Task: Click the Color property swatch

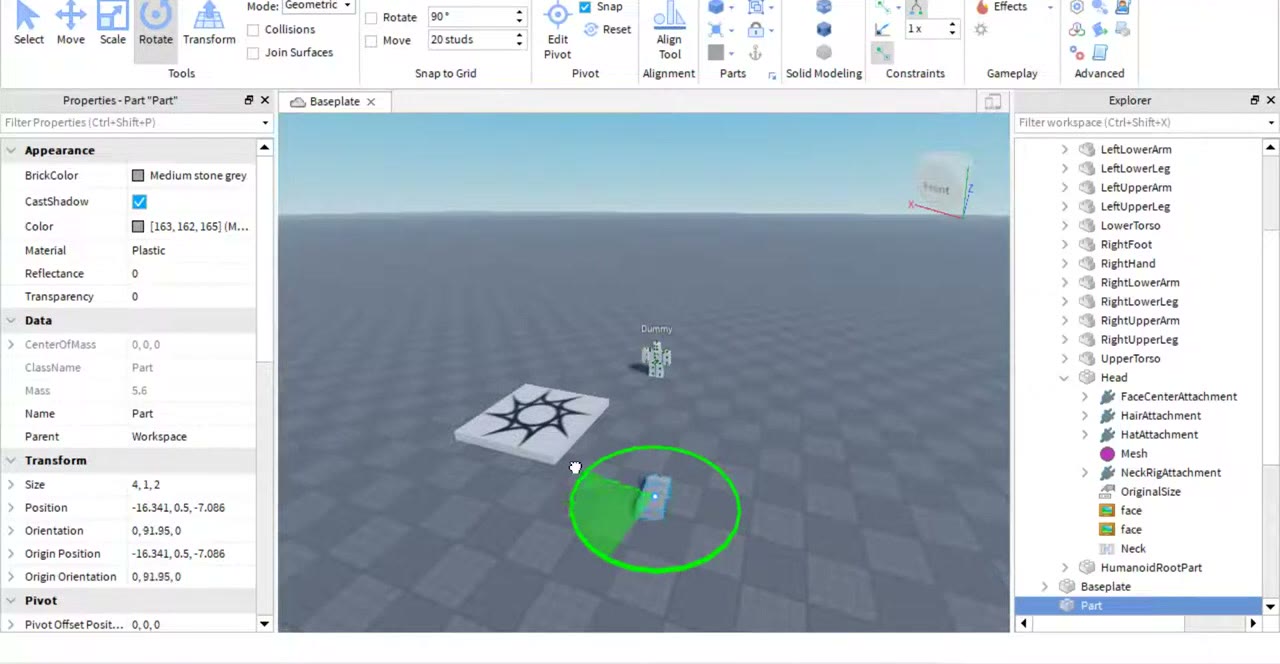Action: [138, 227]
